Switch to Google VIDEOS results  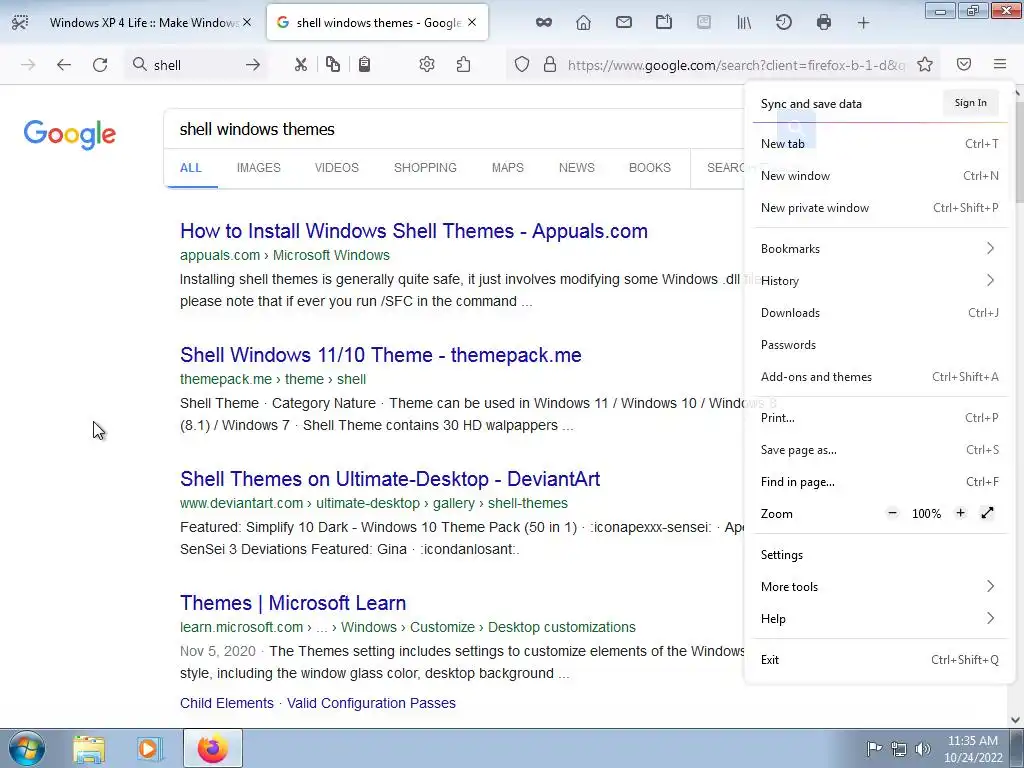tap(336, 168)
